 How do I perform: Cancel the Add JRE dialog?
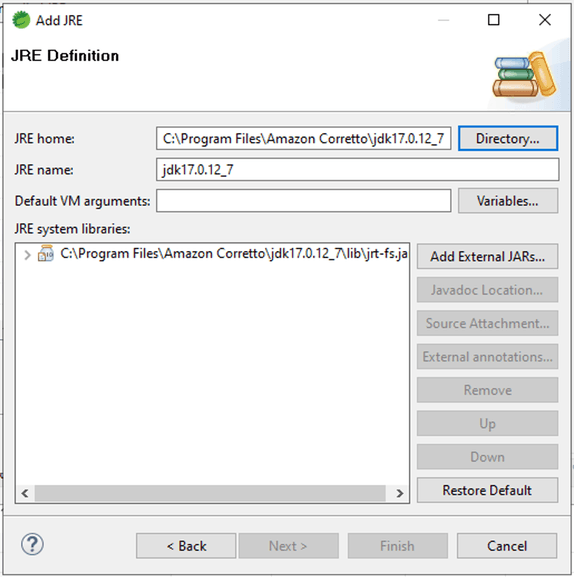[507, 546]
